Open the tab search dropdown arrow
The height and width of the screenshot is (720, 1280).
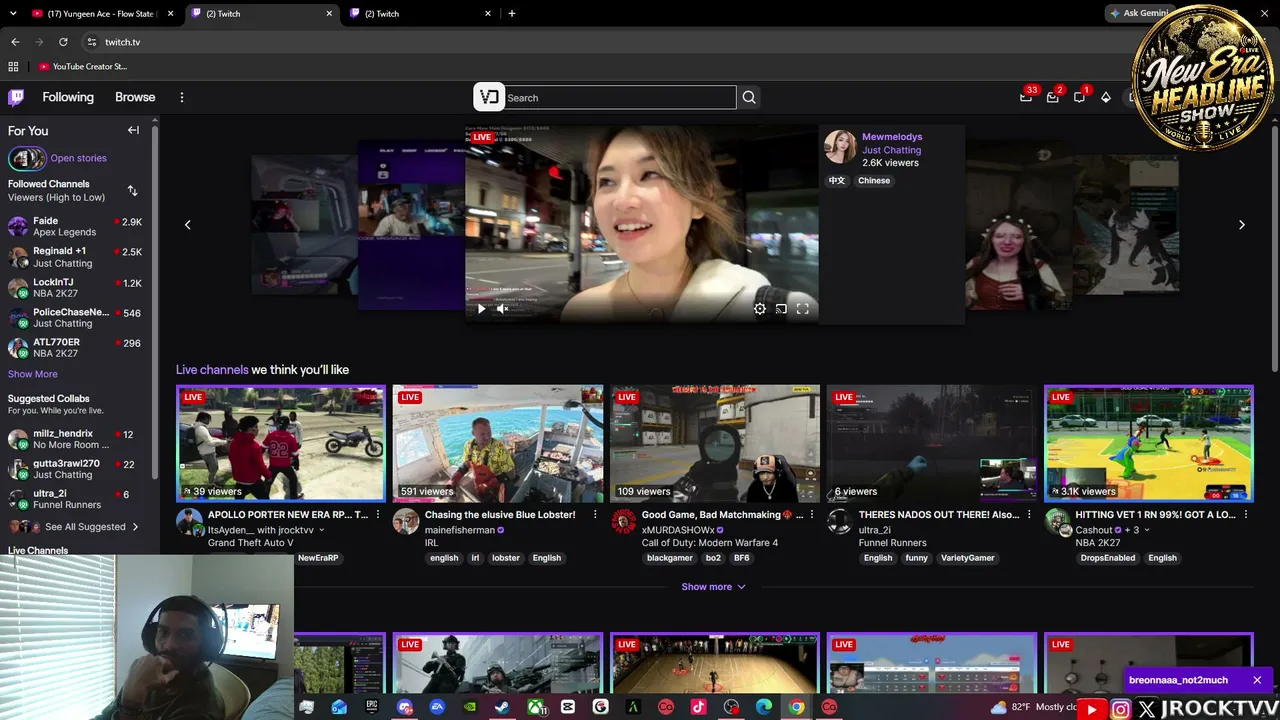[13, 13]
